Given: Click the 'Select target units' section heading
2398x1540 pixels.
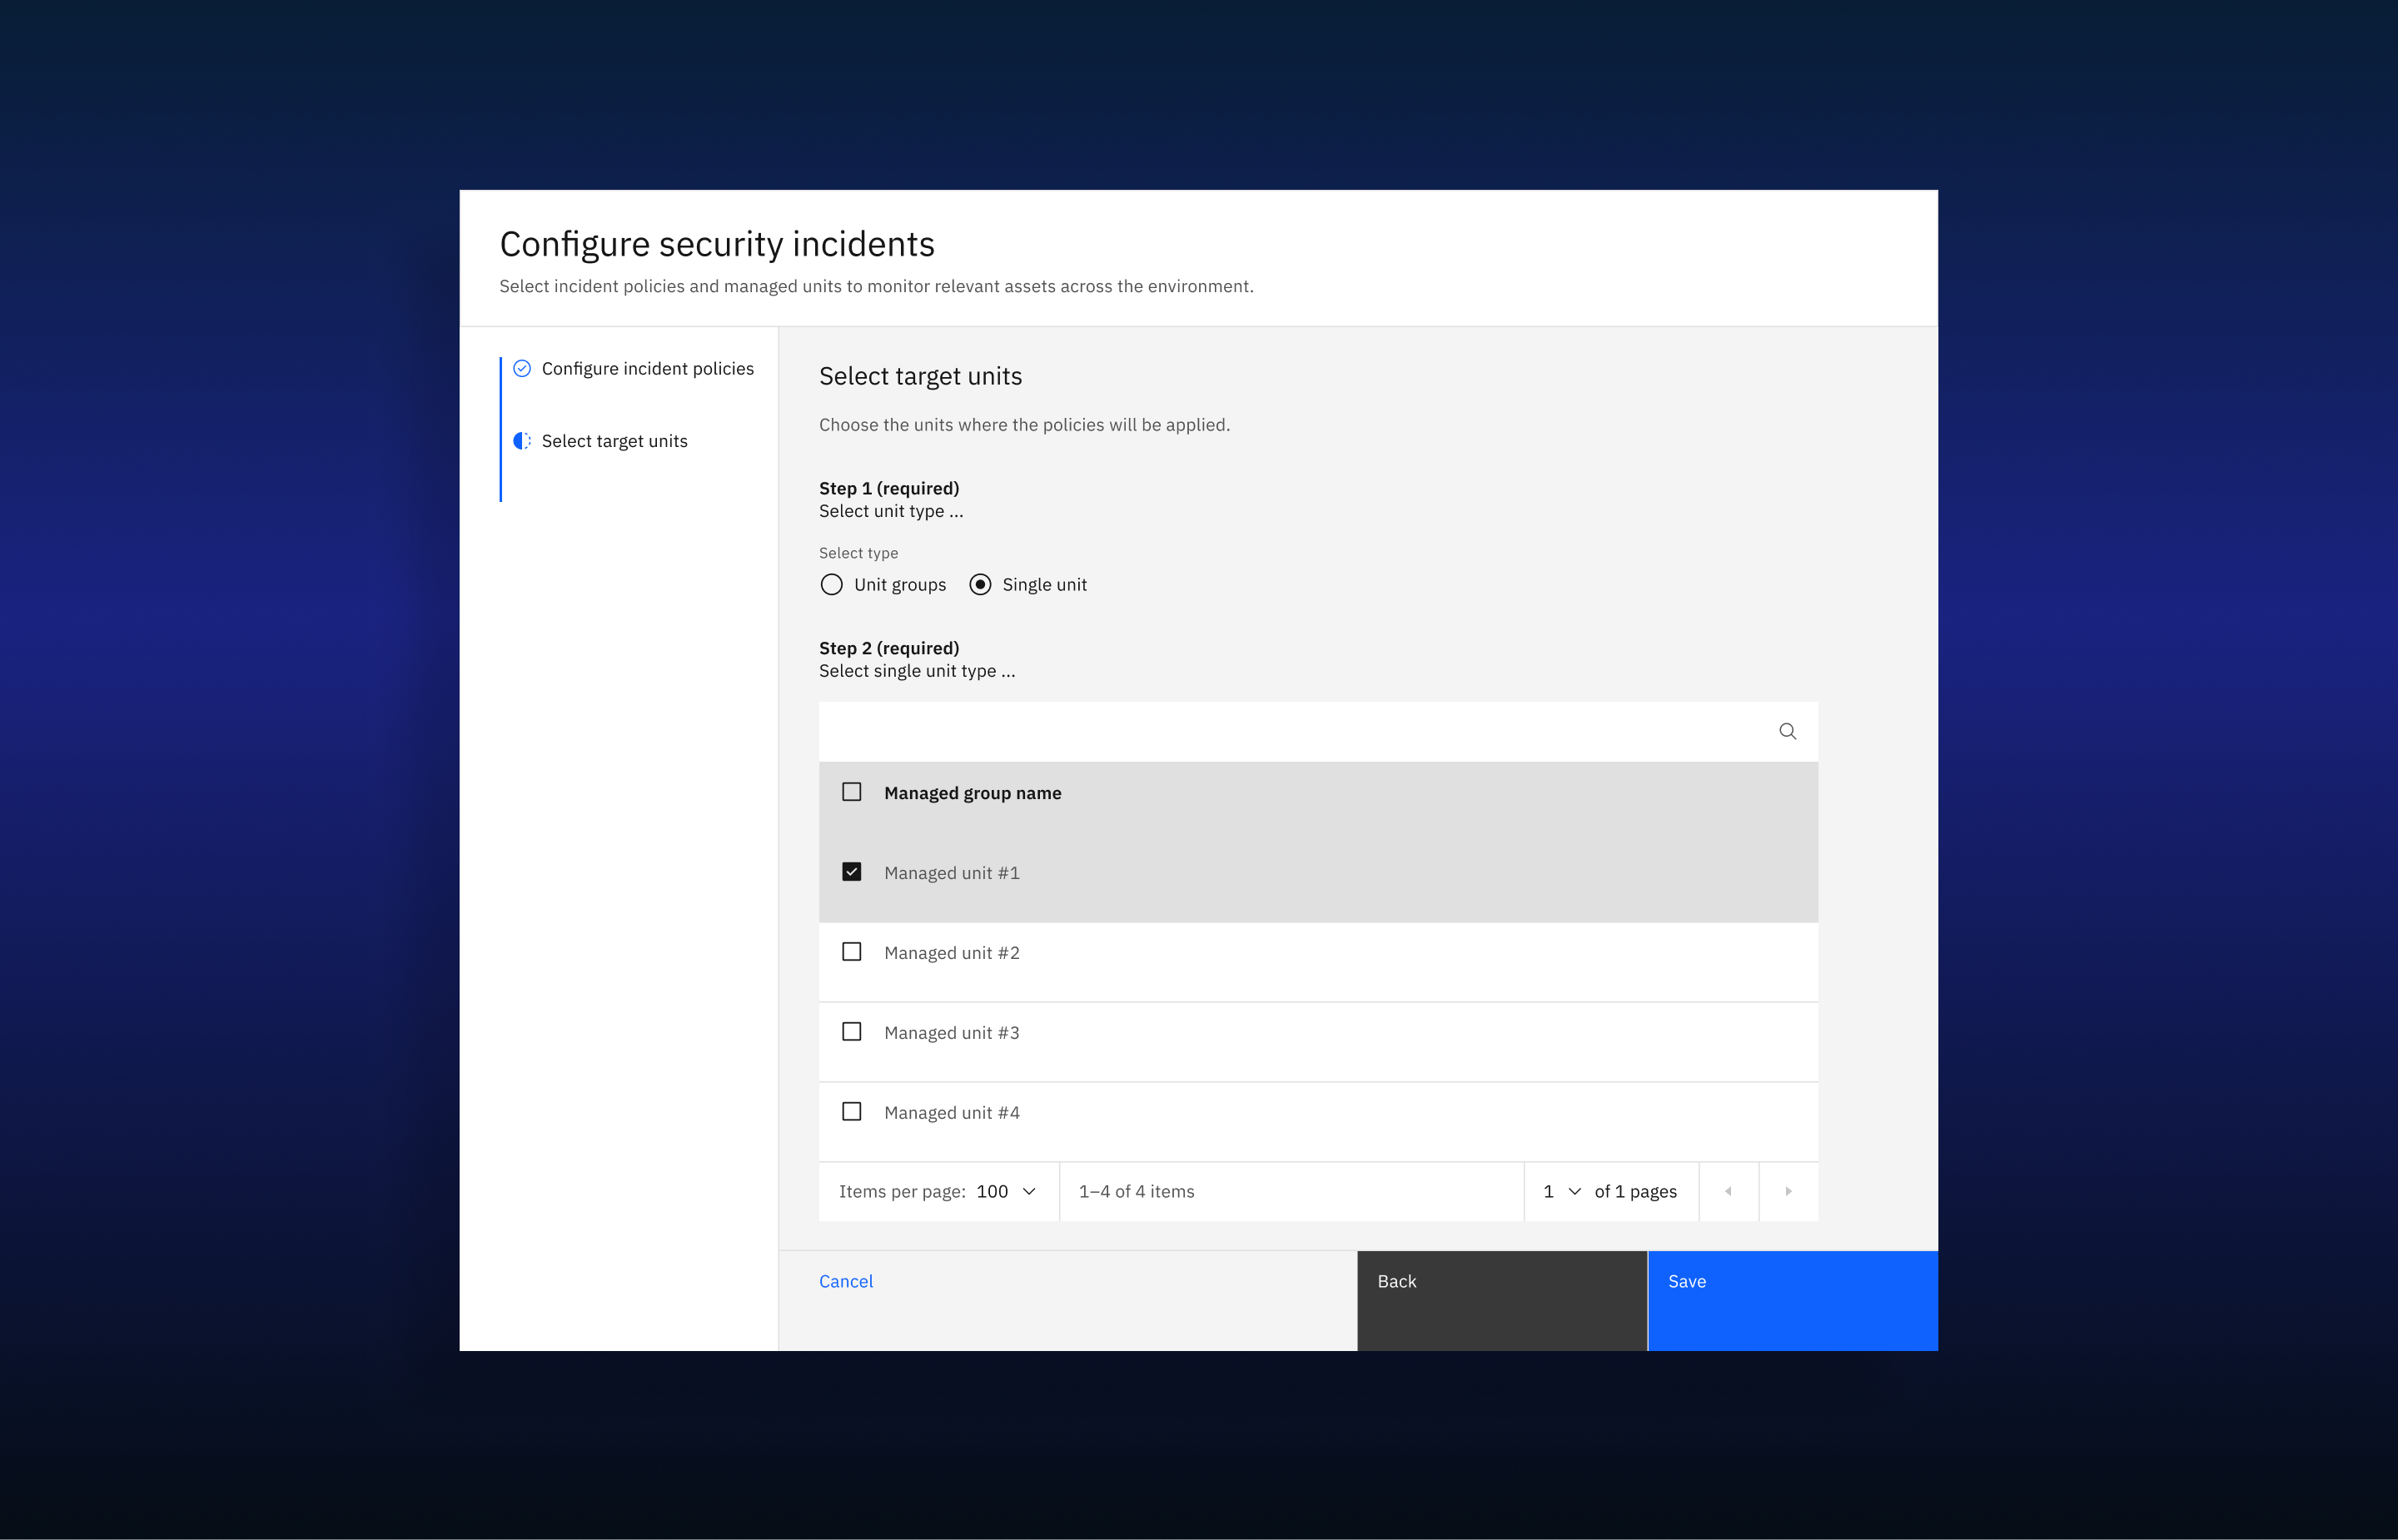Looking at the screenshot, I should click(x=920, y=376).
